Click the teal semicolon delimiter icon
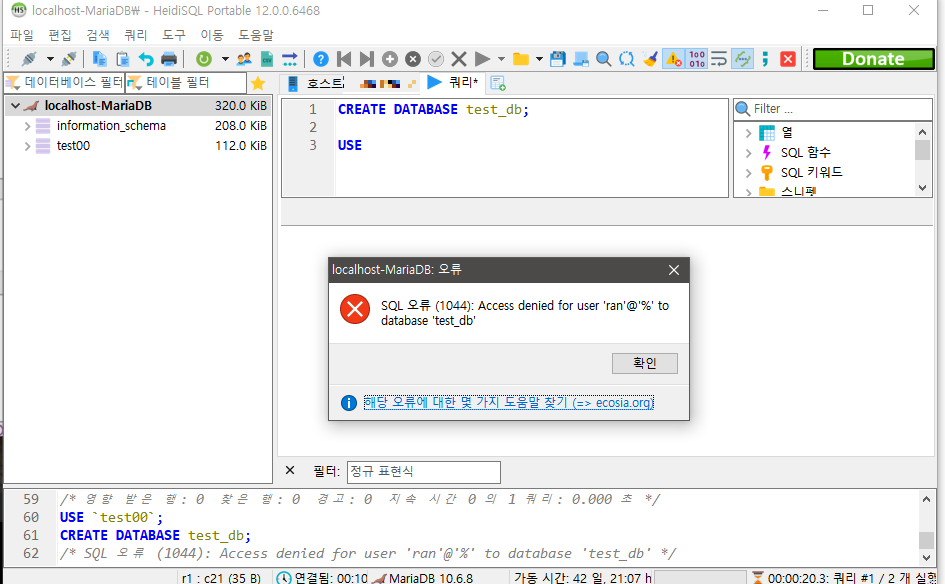The width and height of the screenshot is (945, 584). pyautogui.click(x=765, y=59)
